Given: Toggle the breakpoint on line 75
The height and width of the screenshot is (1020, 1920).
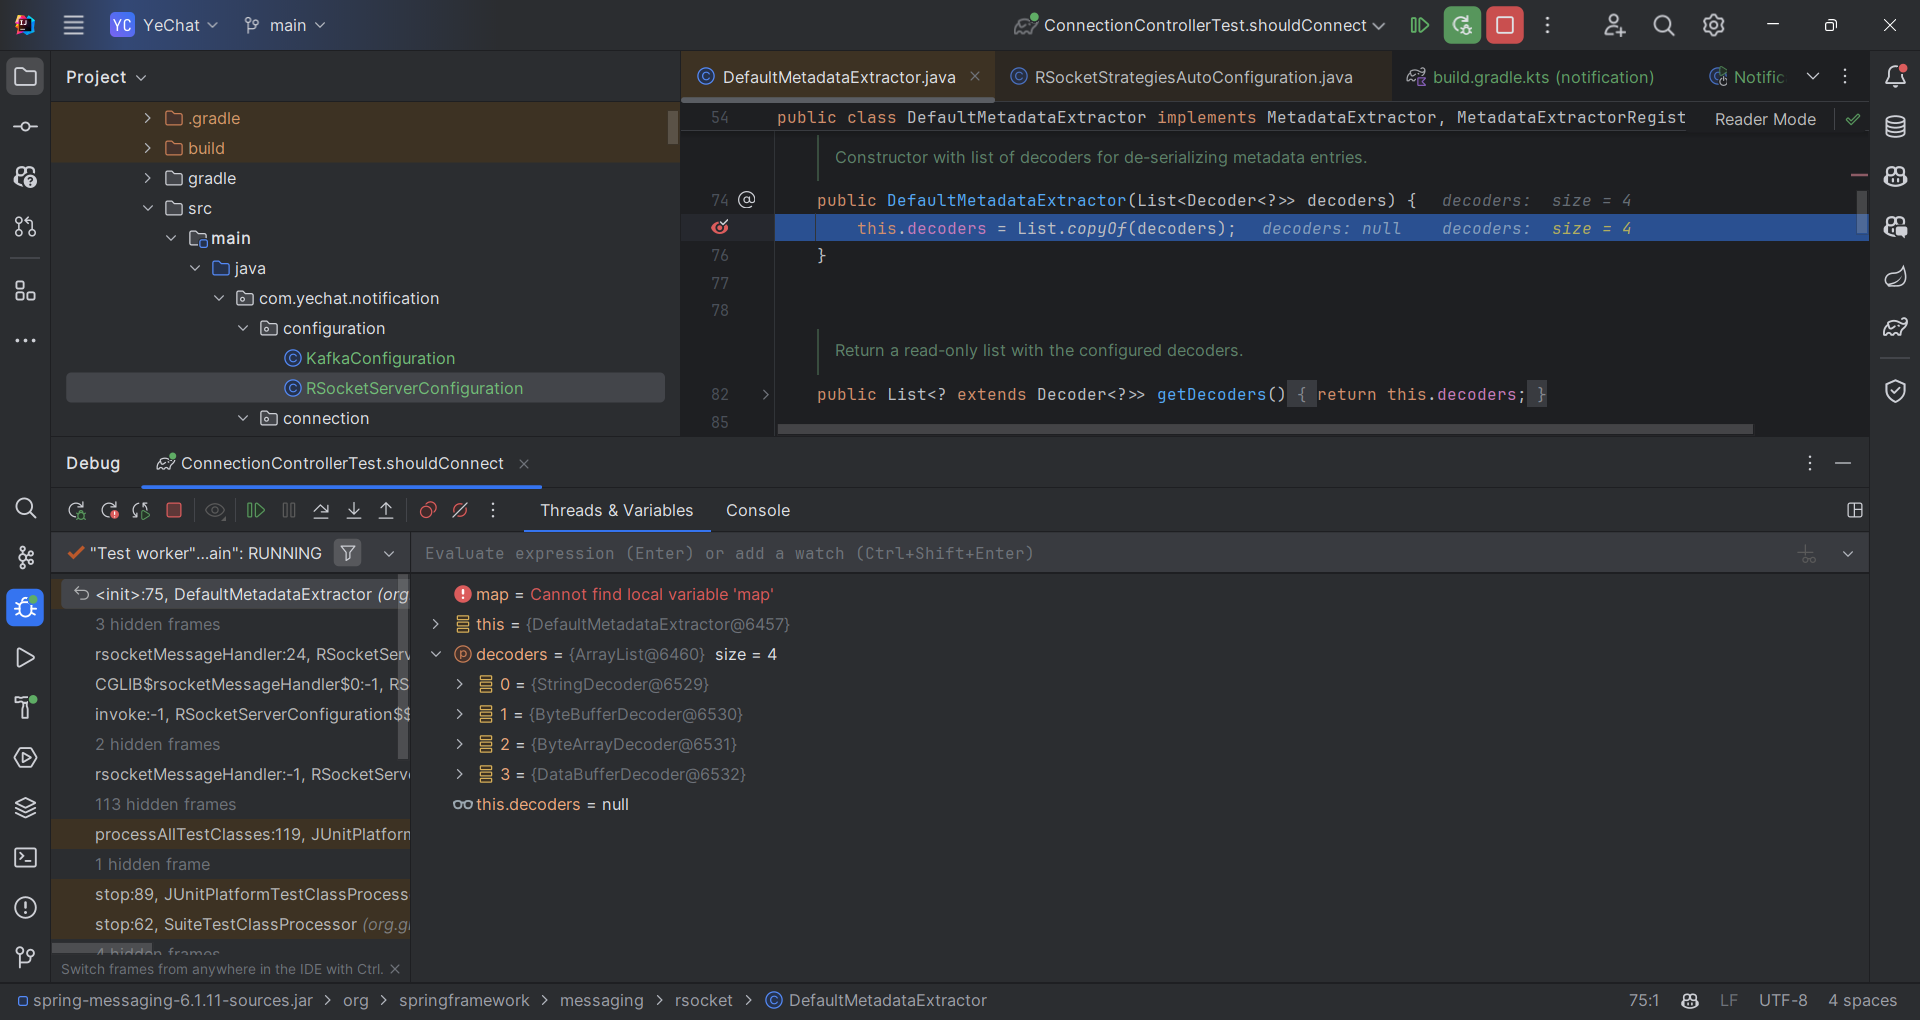Looking at the screenshot, I should pos(720,228).
